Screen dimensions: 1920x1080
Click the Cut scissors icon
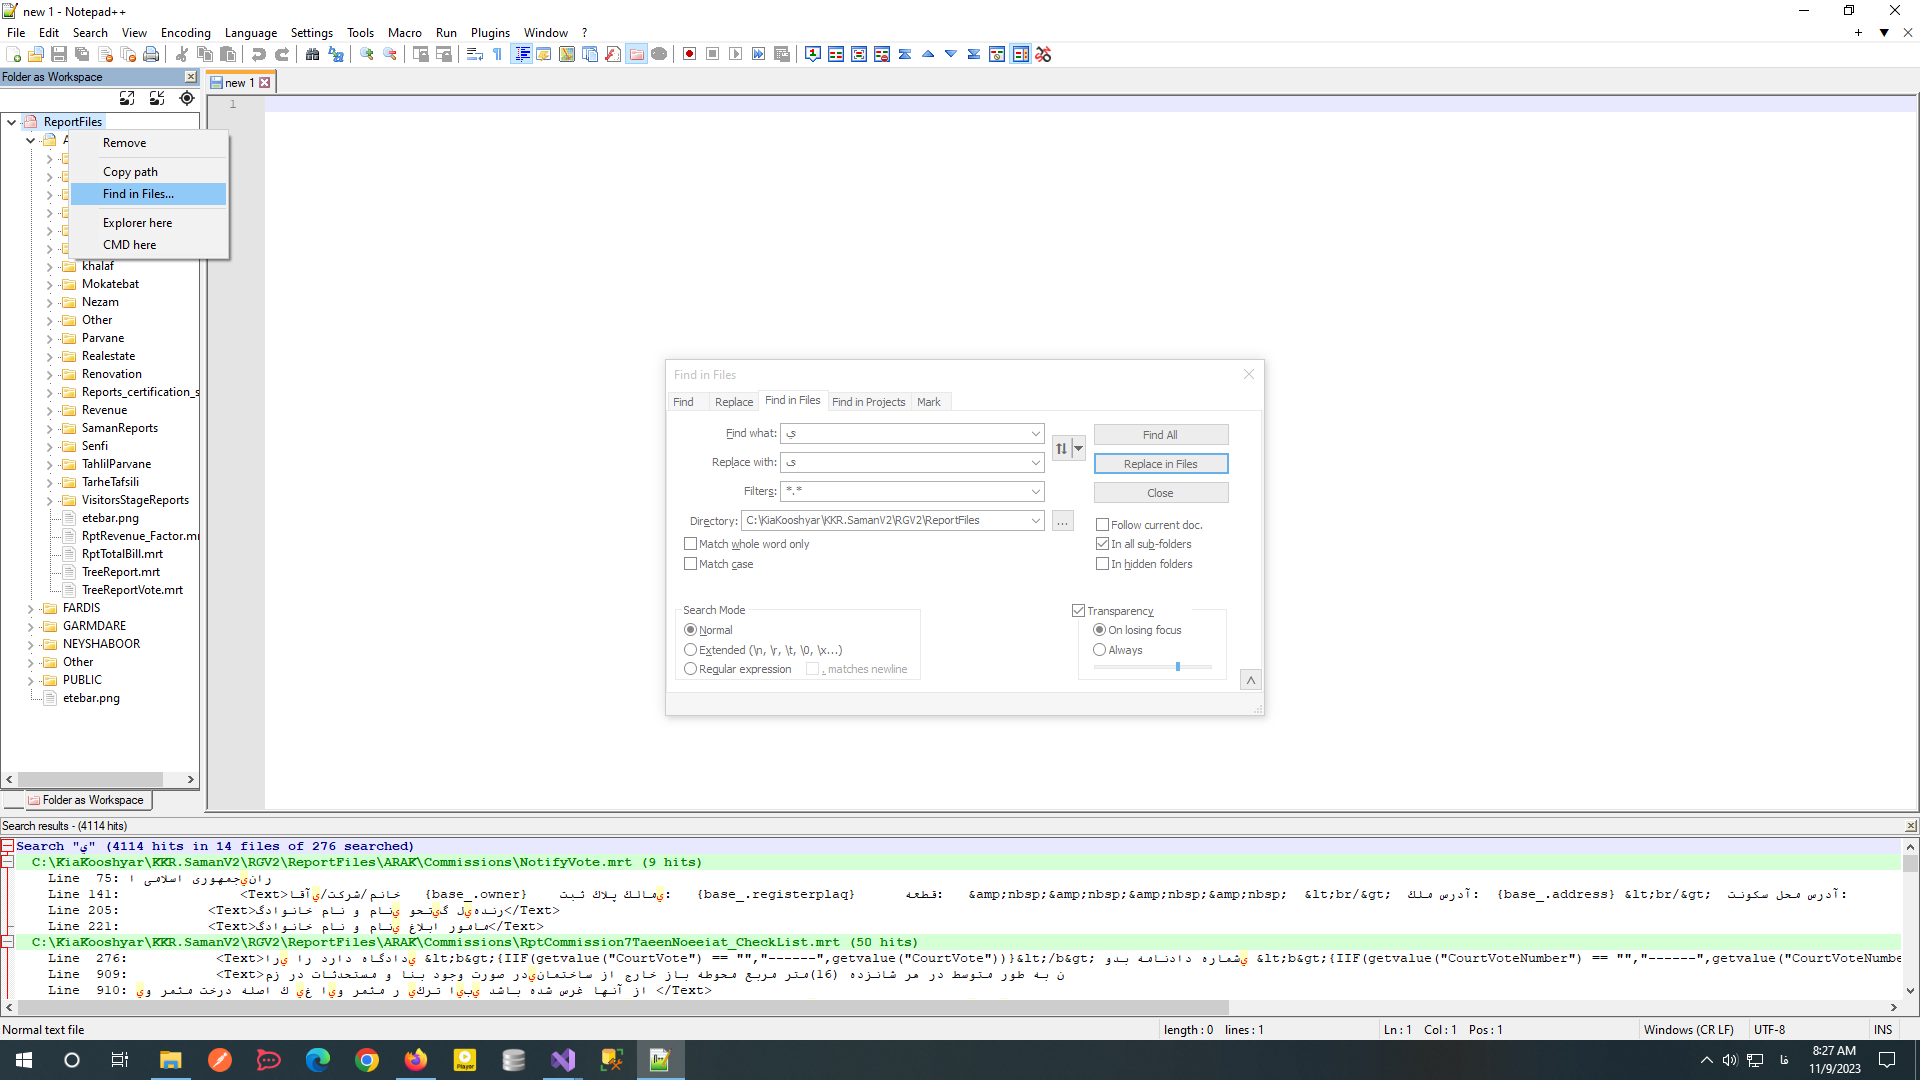(182, 54)
